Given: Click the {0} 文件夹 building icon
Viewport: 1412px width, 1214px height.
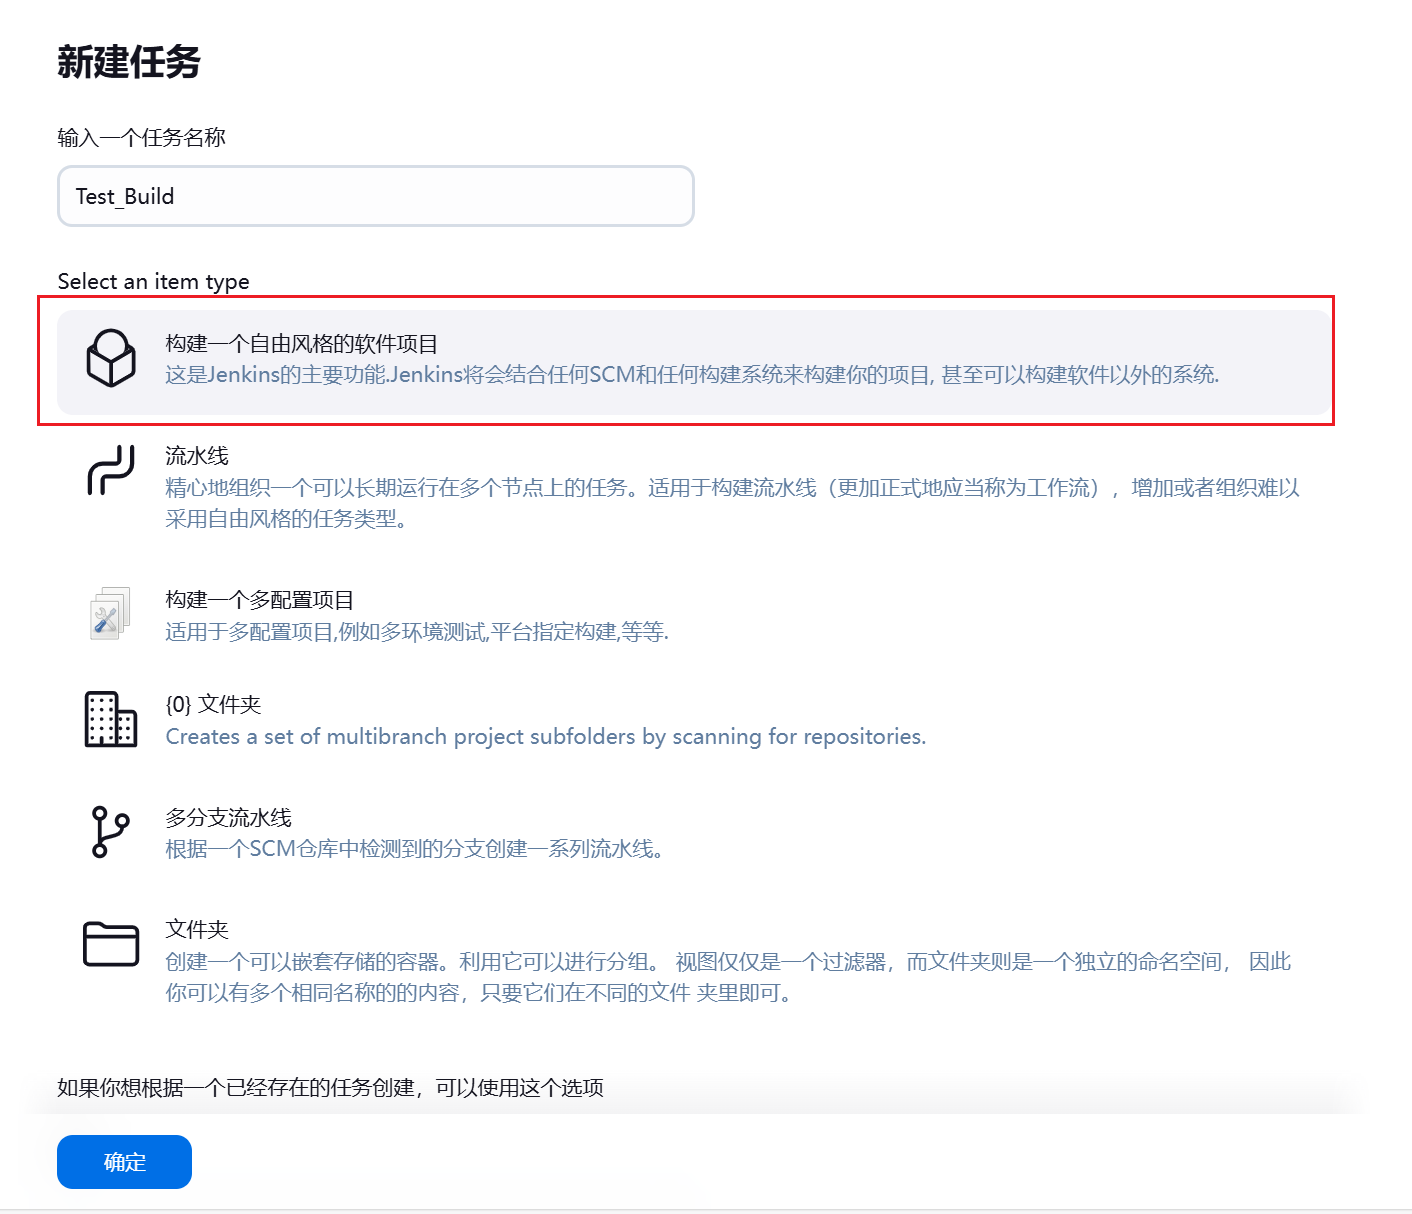Looking at the screenshot, I should [x=111, y=719].
